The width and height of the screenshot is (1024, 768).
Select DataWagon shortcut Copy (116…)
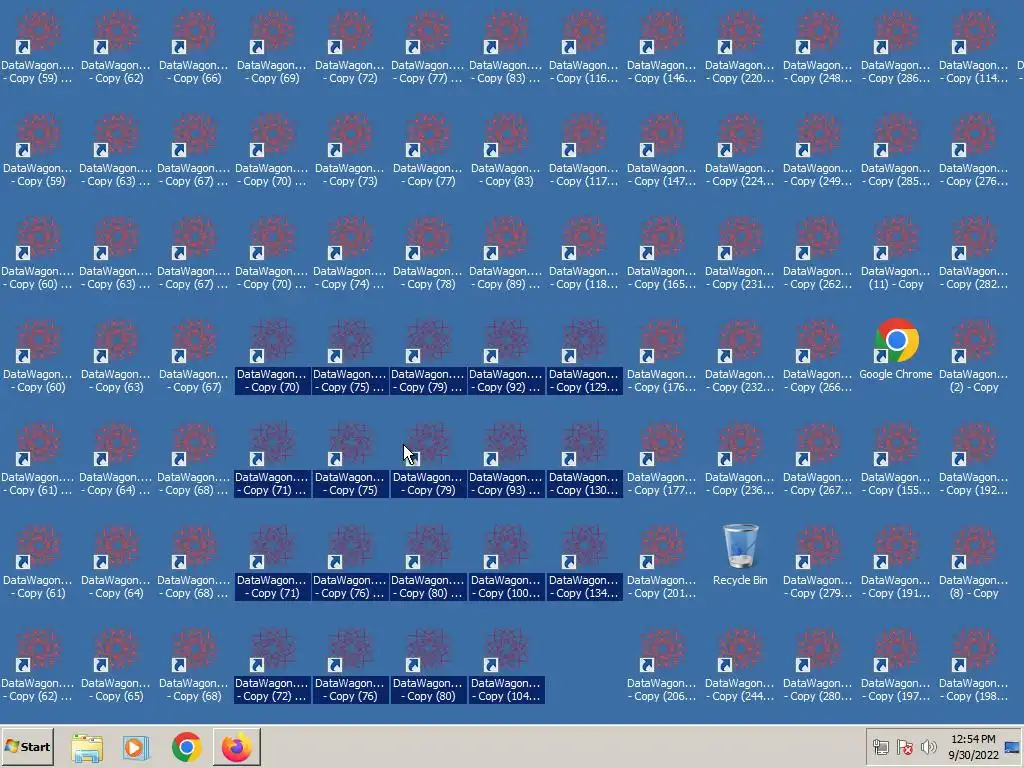(584, 47)
